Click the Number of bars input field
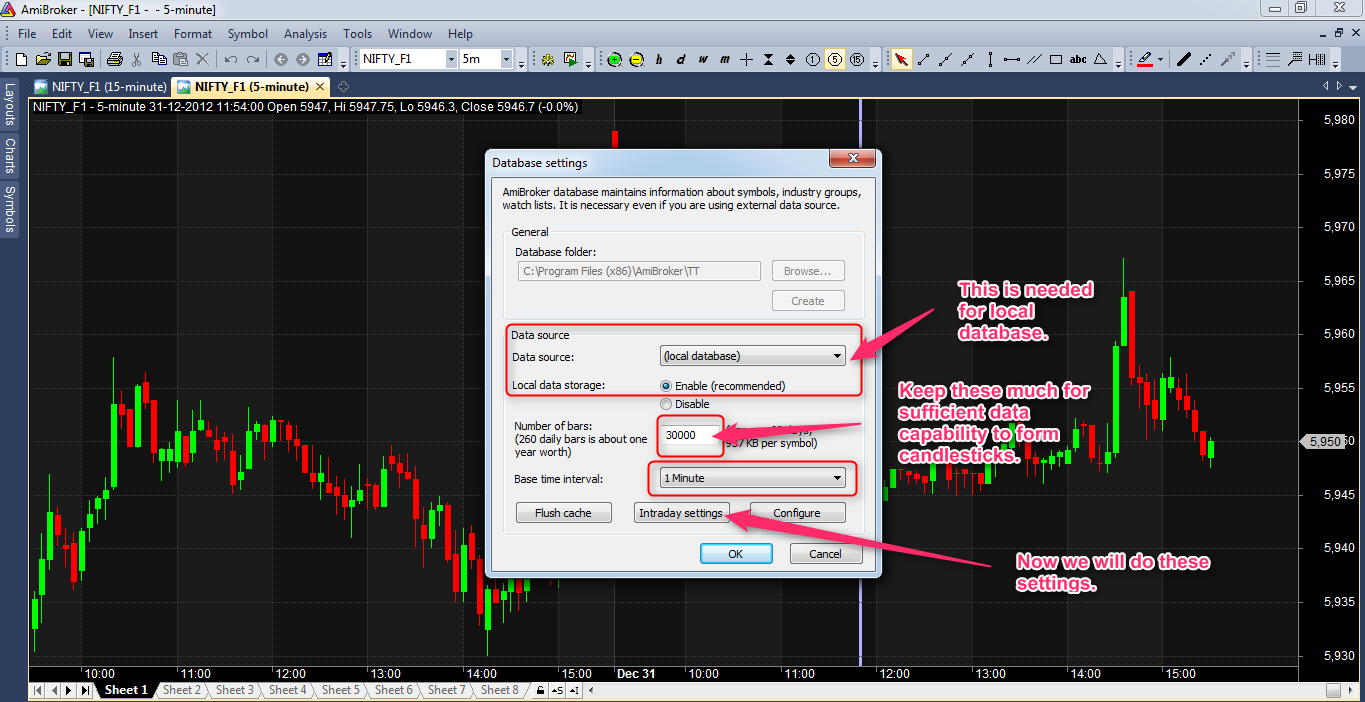 pos(690,436)
